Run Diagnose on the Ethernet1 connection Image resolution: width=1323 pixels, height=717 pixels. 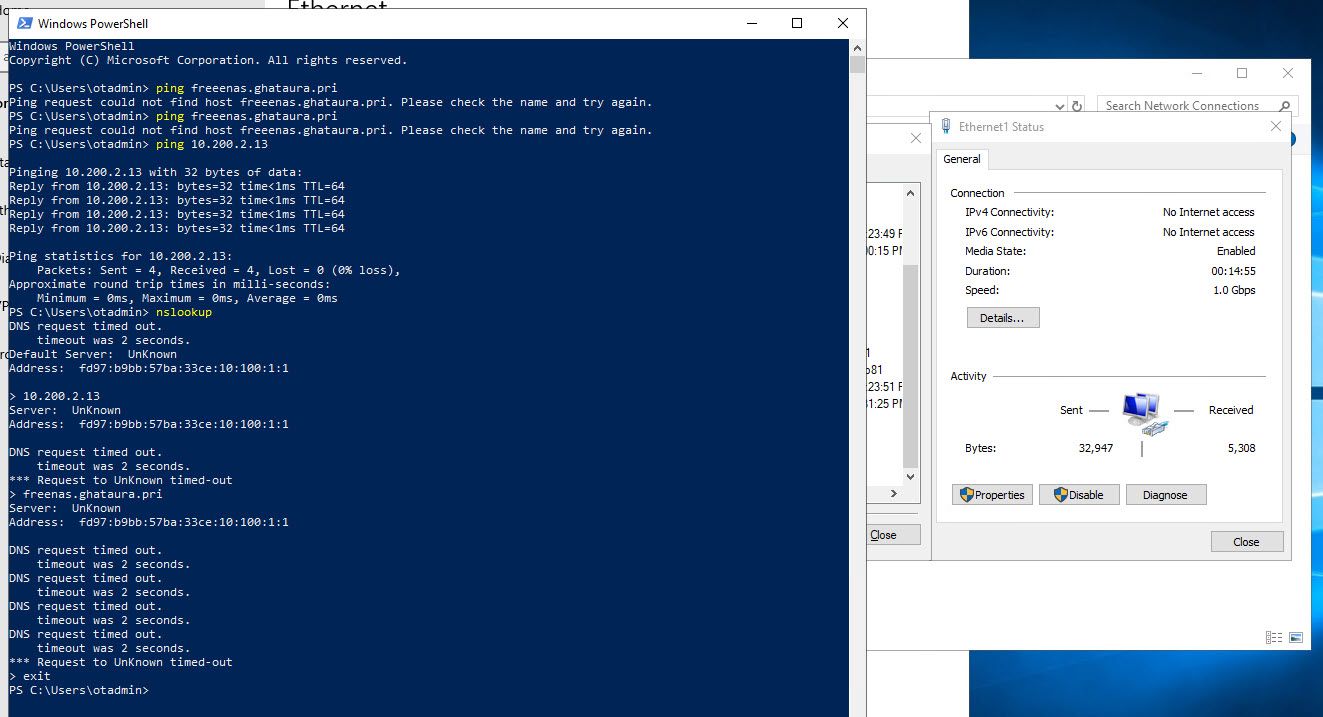[1166, 495]
